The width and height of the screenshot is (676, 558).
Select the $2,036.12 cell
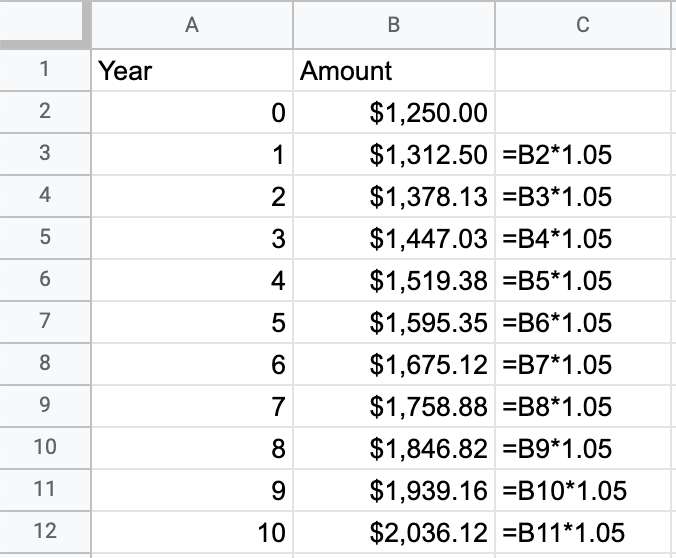coord(394,532)
